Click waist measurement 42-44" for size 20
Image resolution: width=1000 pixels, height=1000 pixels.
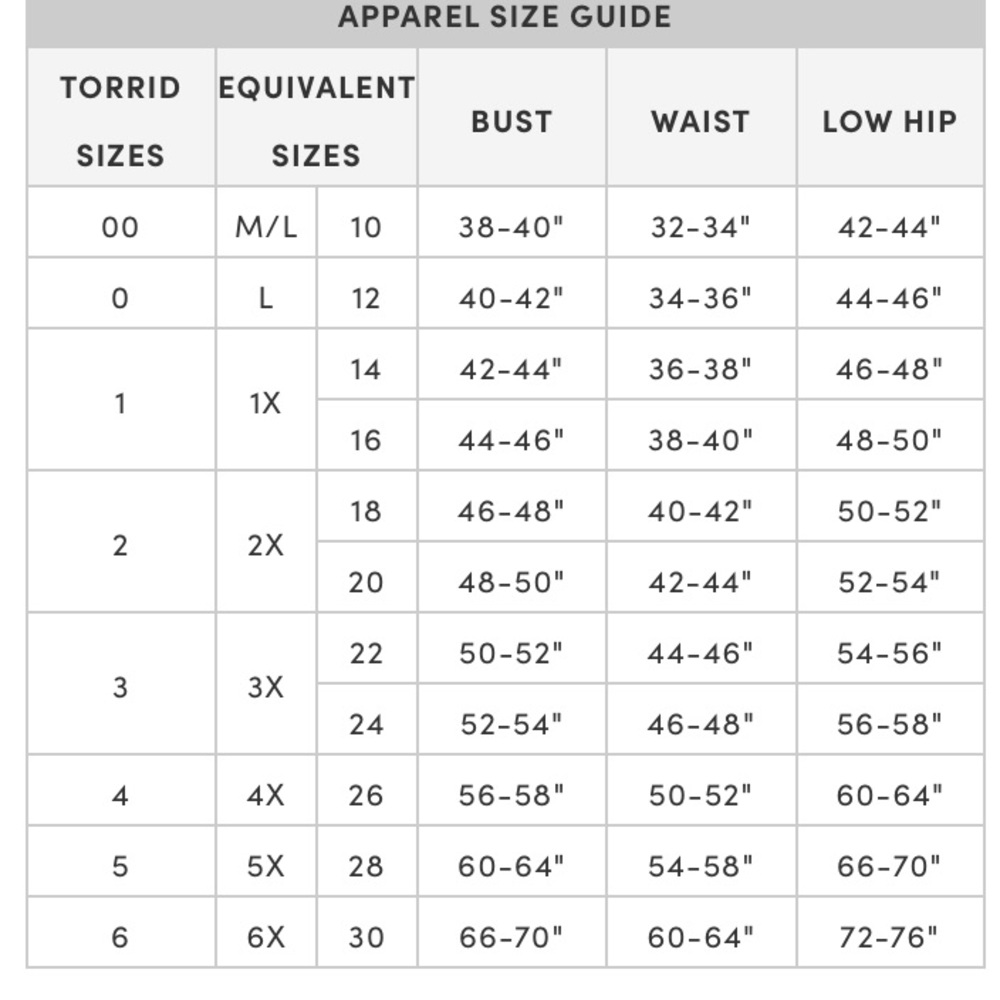click(702, 578)
